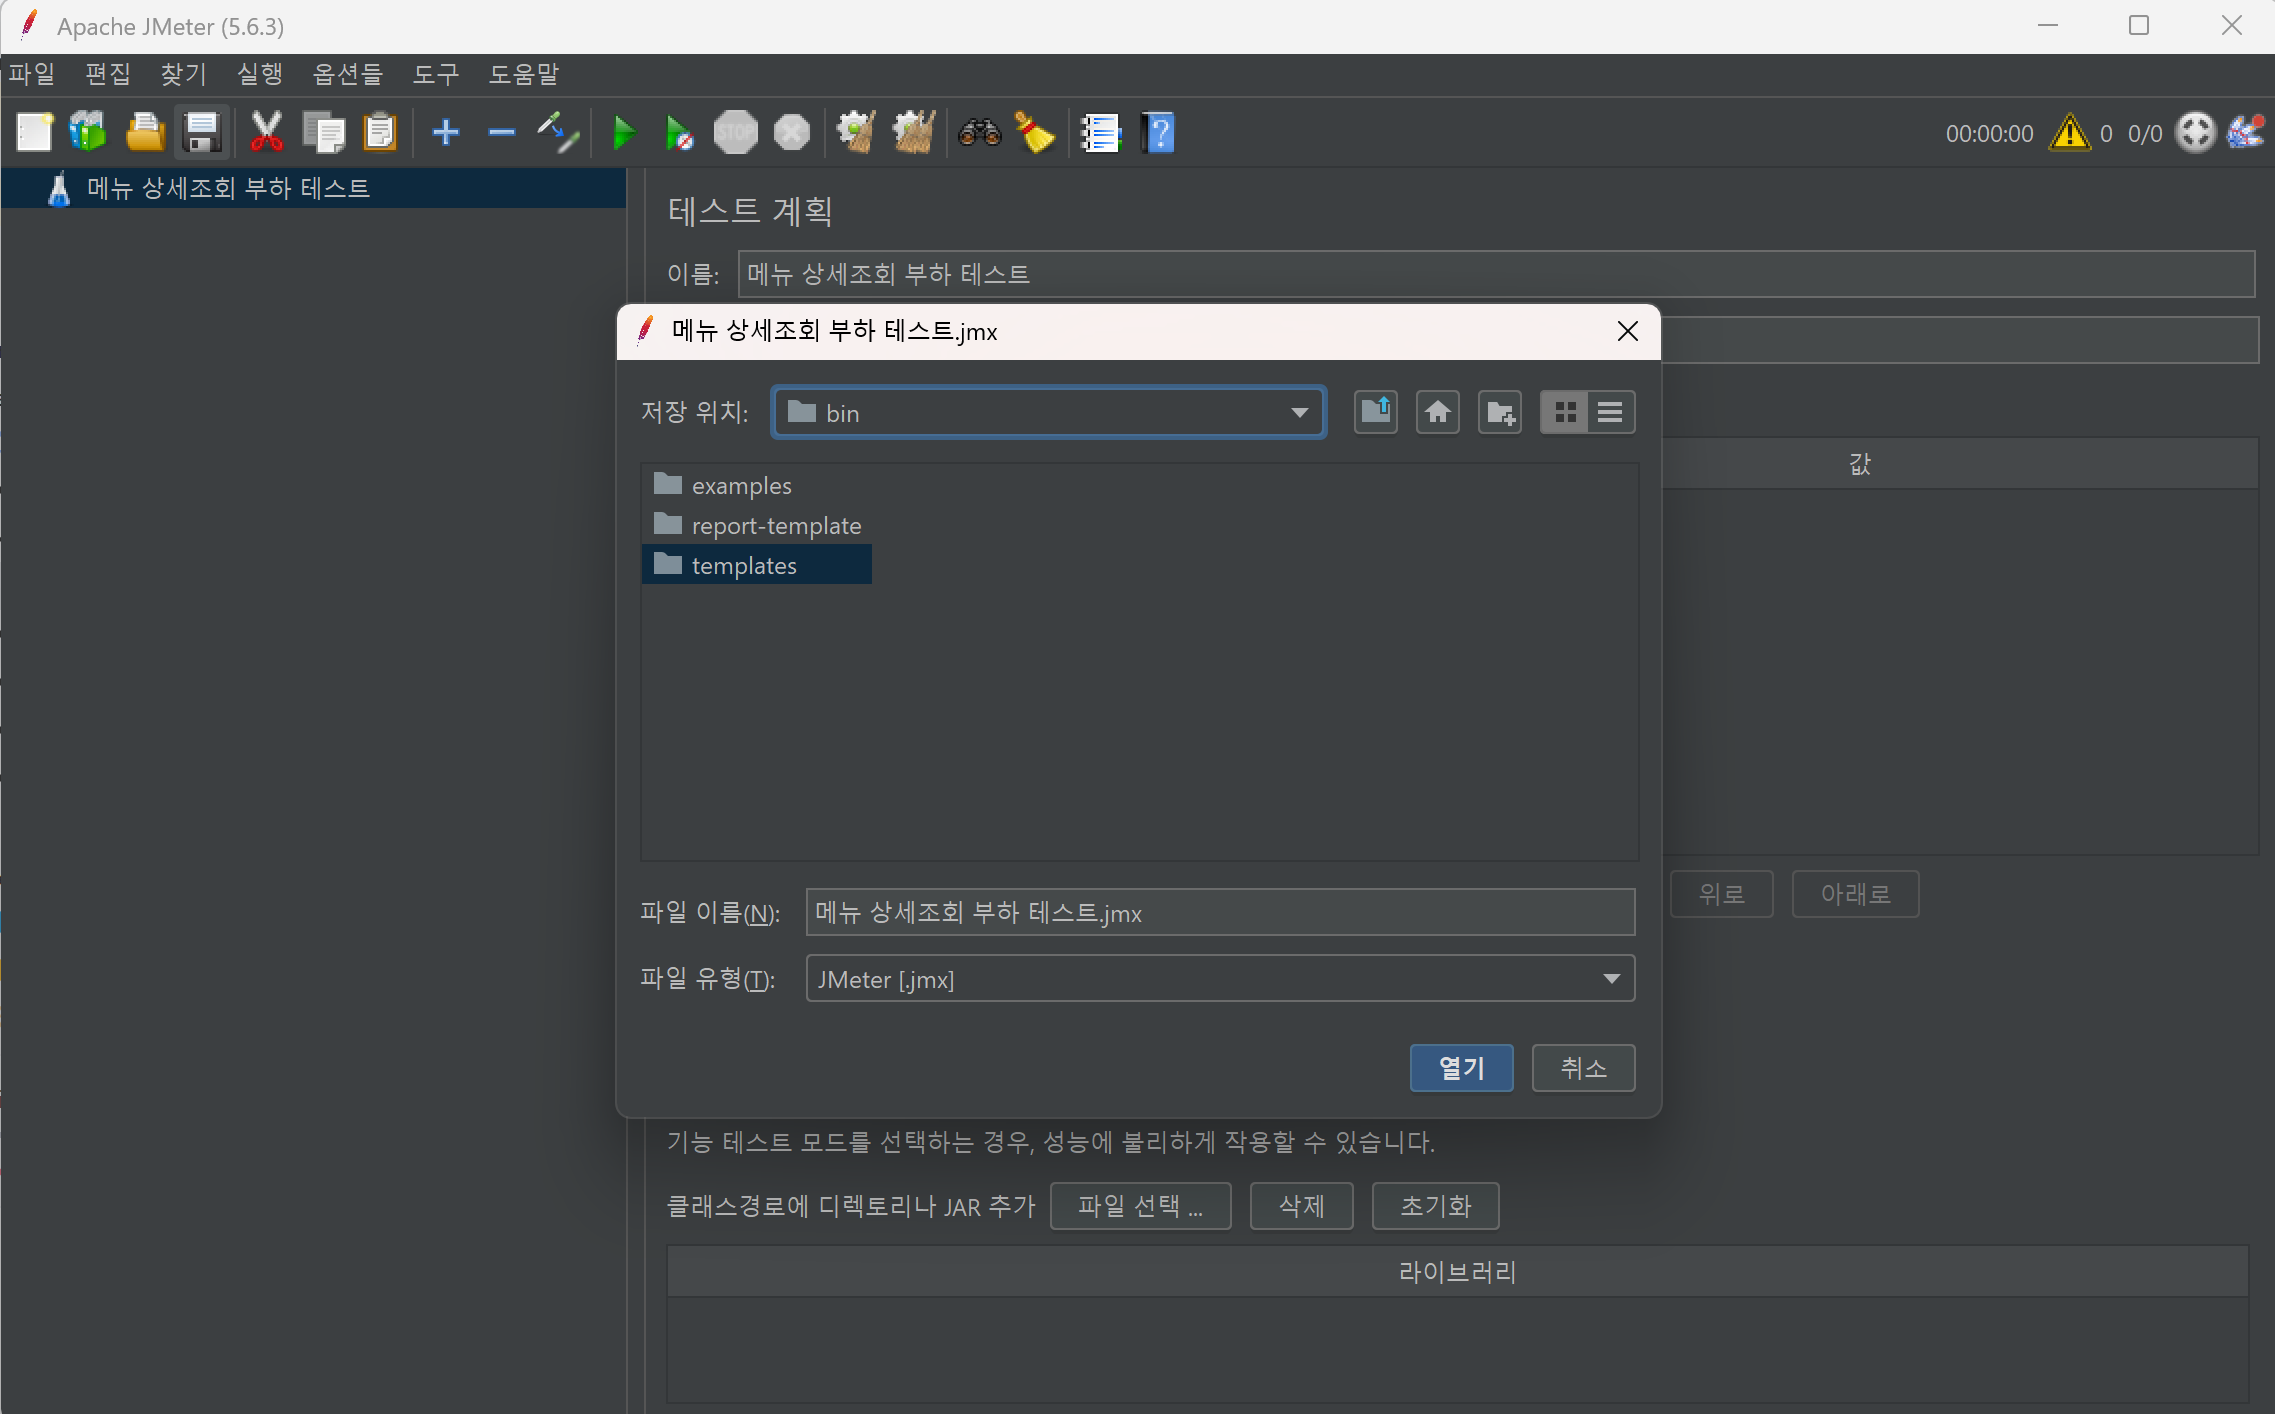
Task: Switch to list view toggle
Action: point(1565,412)
